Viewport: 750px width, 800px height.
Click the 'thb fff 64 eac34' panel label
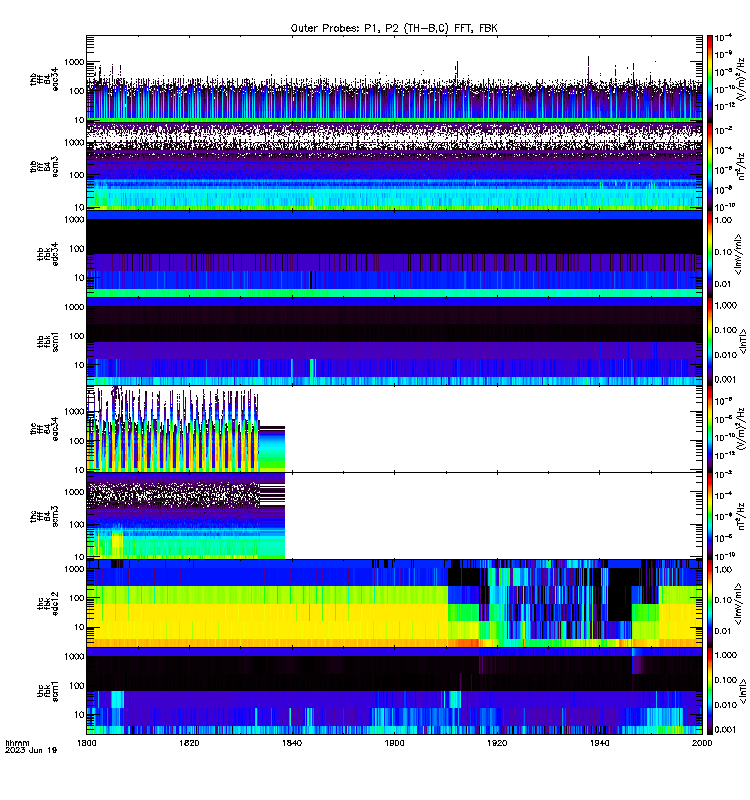(43, 80)
